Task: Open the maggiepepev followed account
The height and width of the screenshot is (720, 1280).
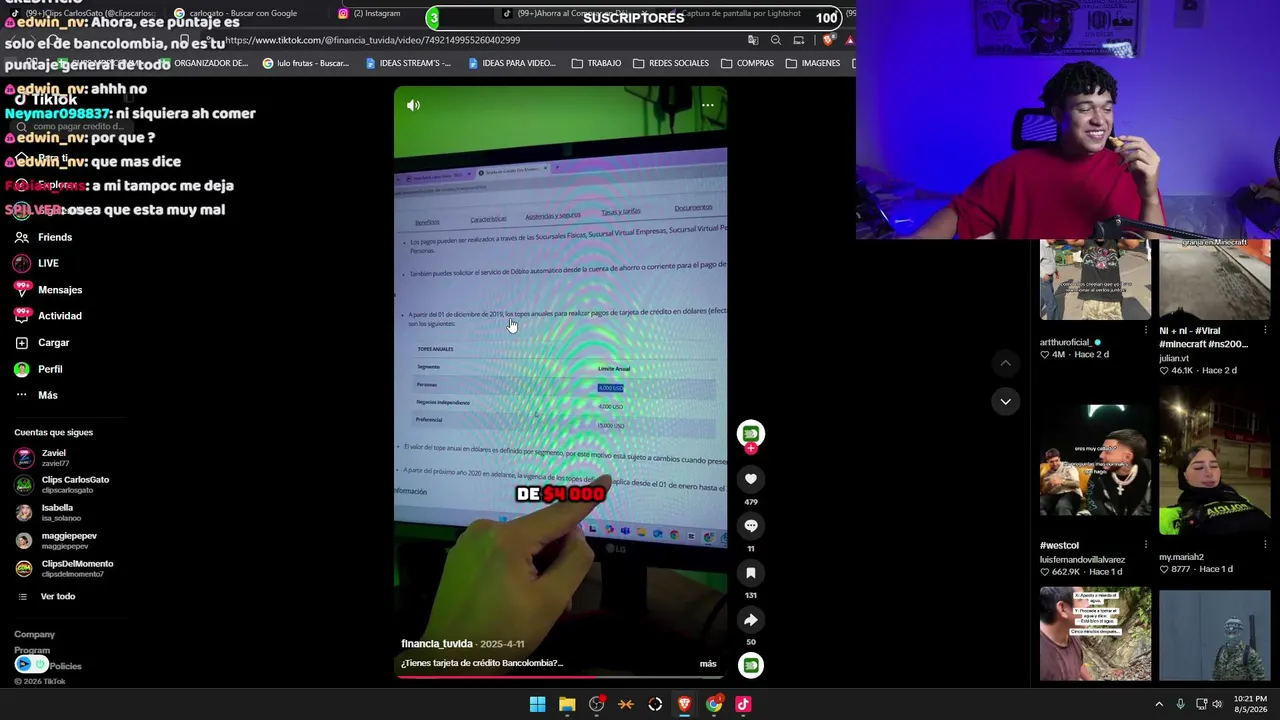Action: coord(56,541)
